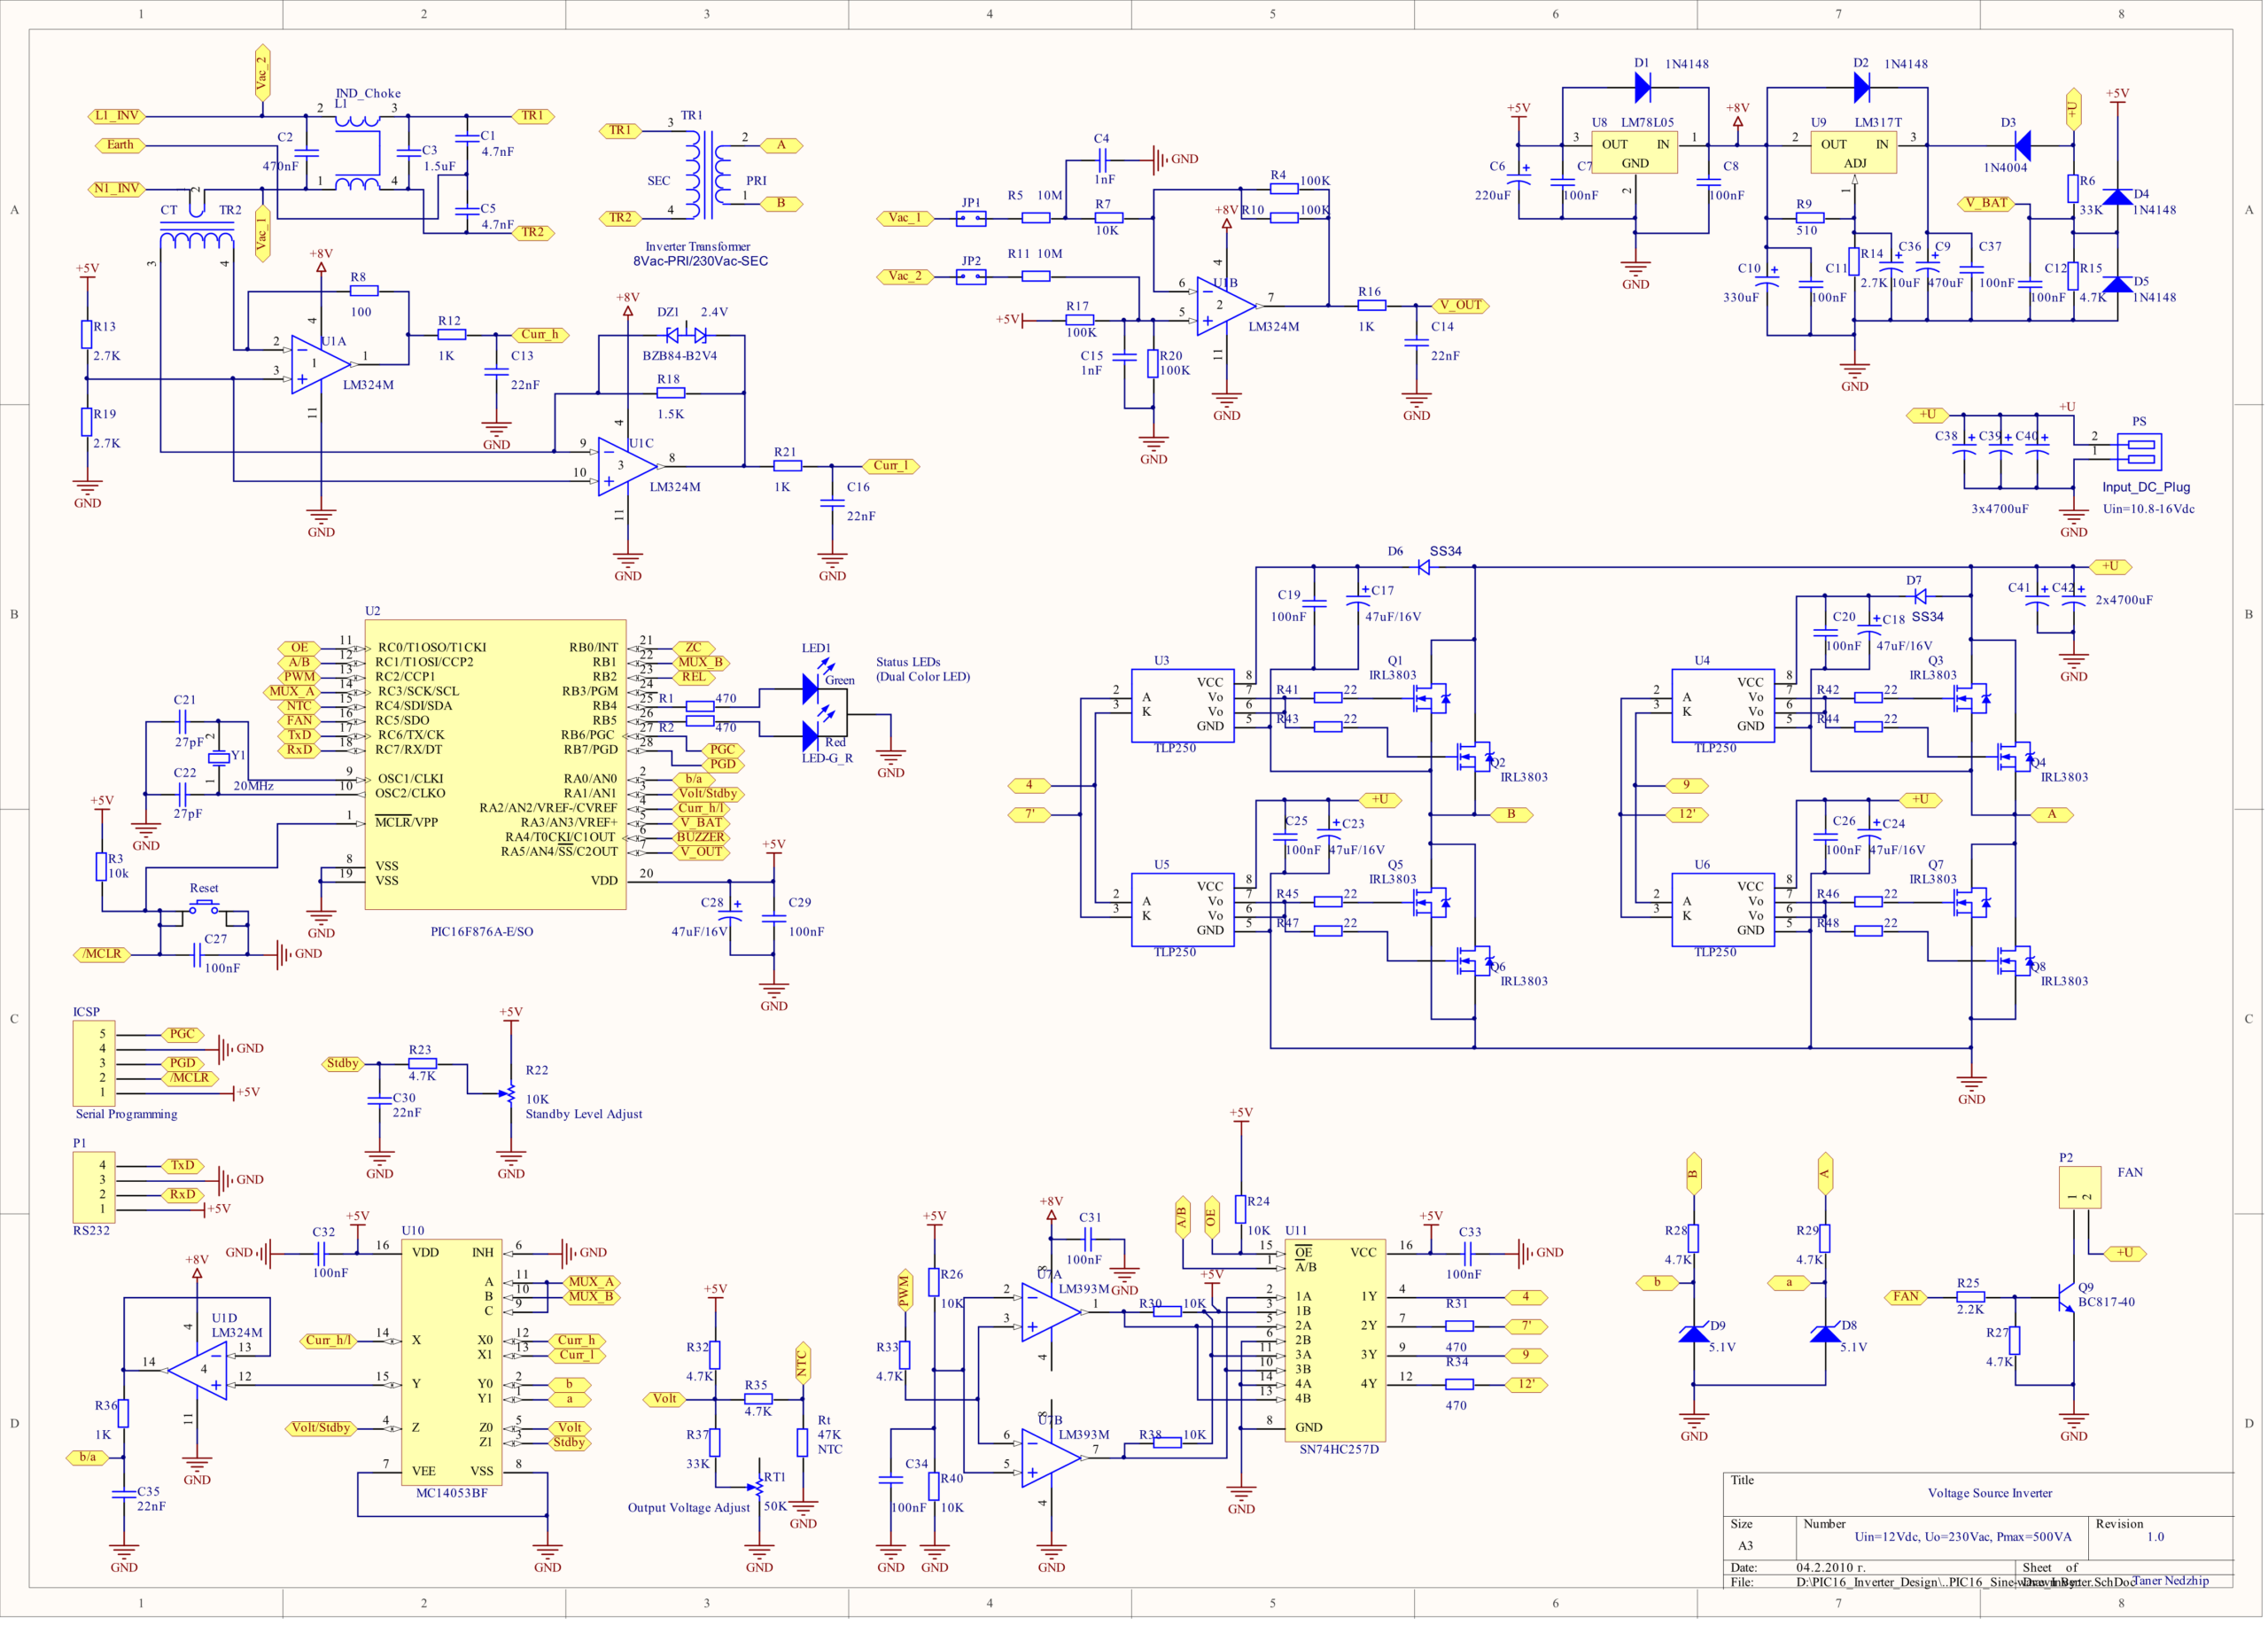Select the U2 PIC16F876A microcontroller block
This screenshot has width=2268, height=1625.
[495, 764]
